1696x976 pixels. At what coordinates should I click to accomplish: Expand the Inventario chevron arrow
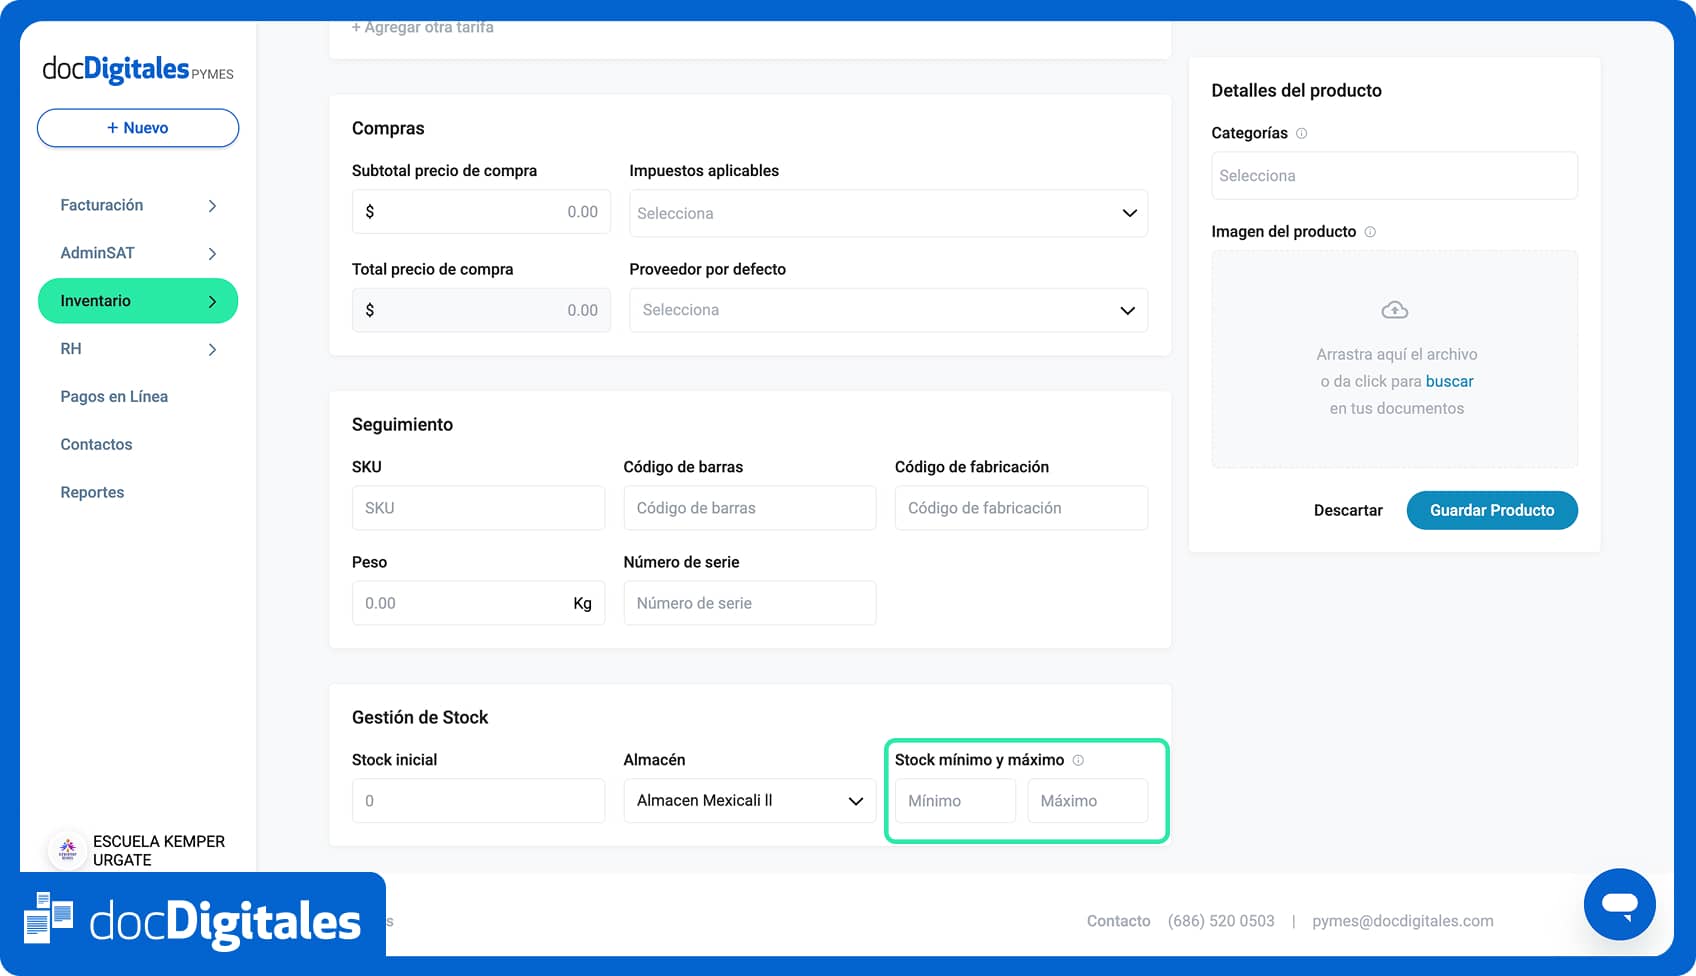(x=212, y=301)
